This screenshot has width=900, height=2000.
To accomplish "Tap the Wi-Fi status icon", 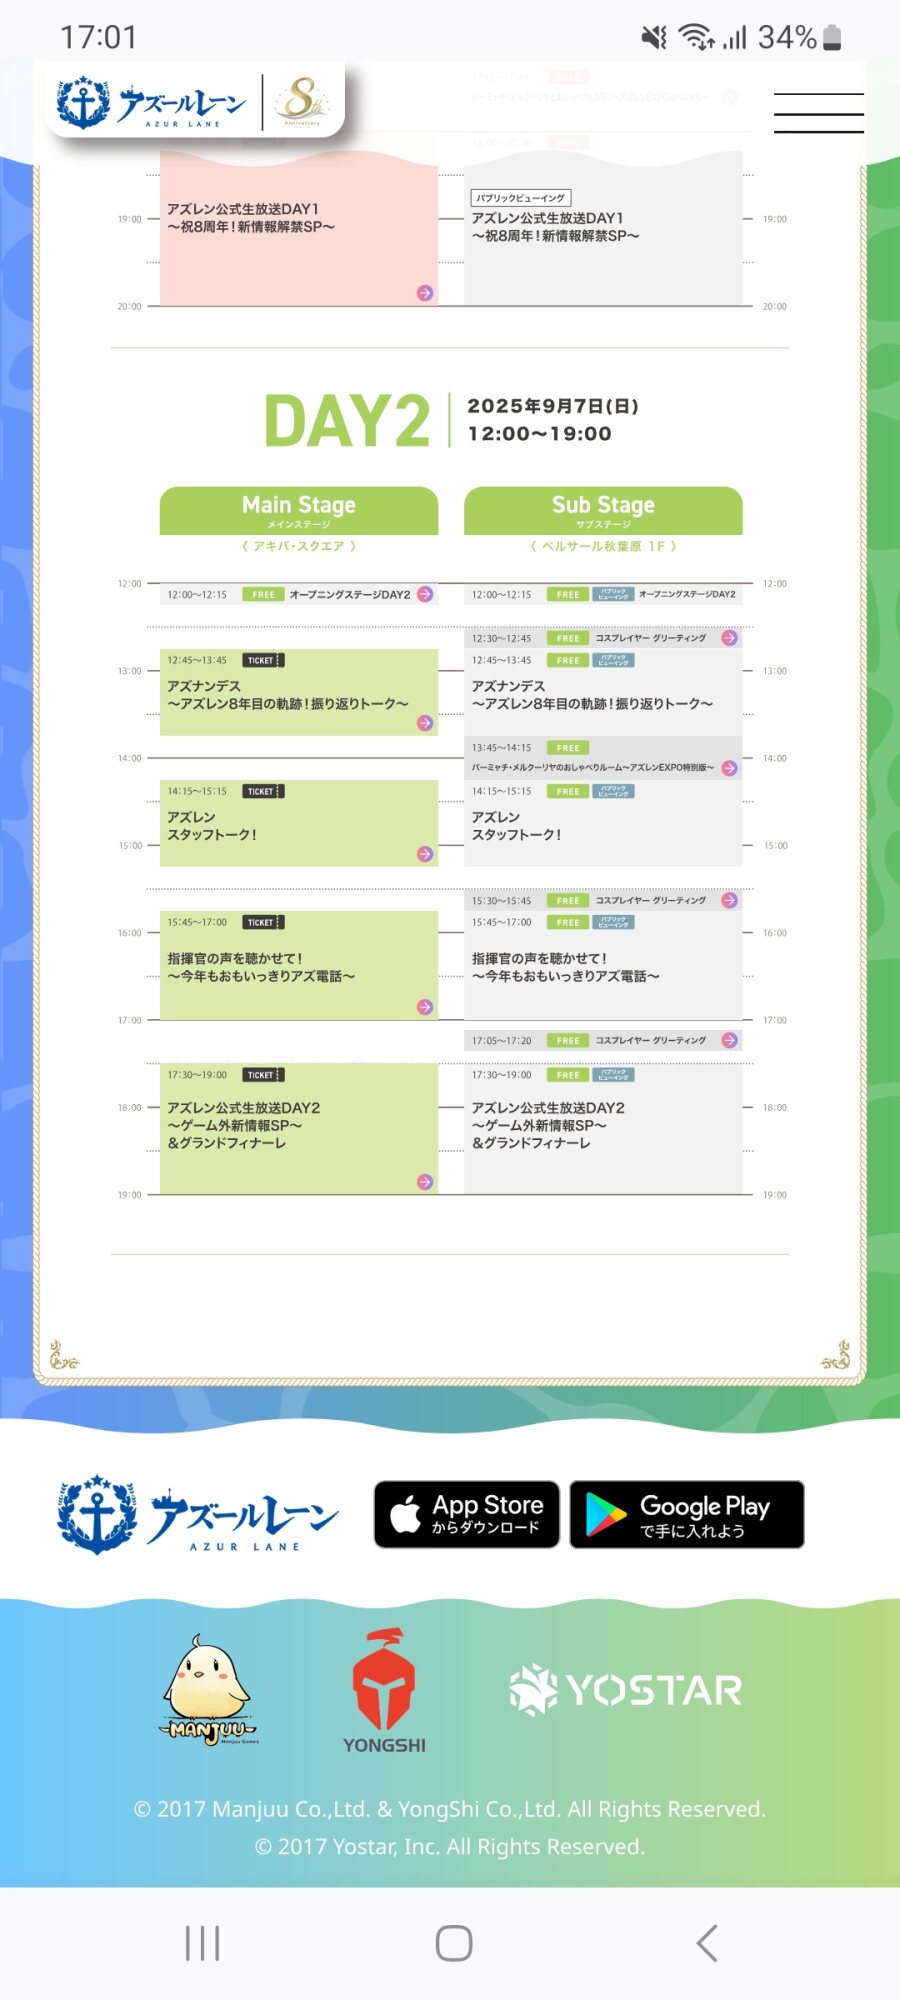I will tap(696, 38).
